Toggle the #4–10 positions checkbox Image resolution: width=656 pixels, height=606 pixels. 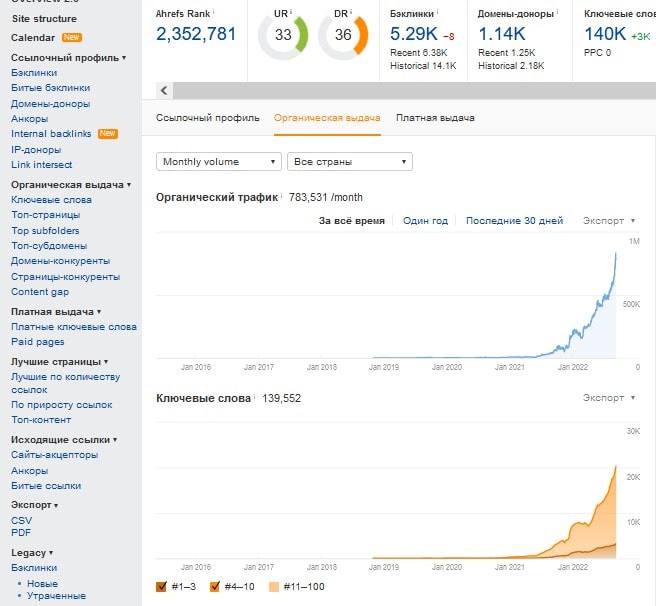(215, 586)
